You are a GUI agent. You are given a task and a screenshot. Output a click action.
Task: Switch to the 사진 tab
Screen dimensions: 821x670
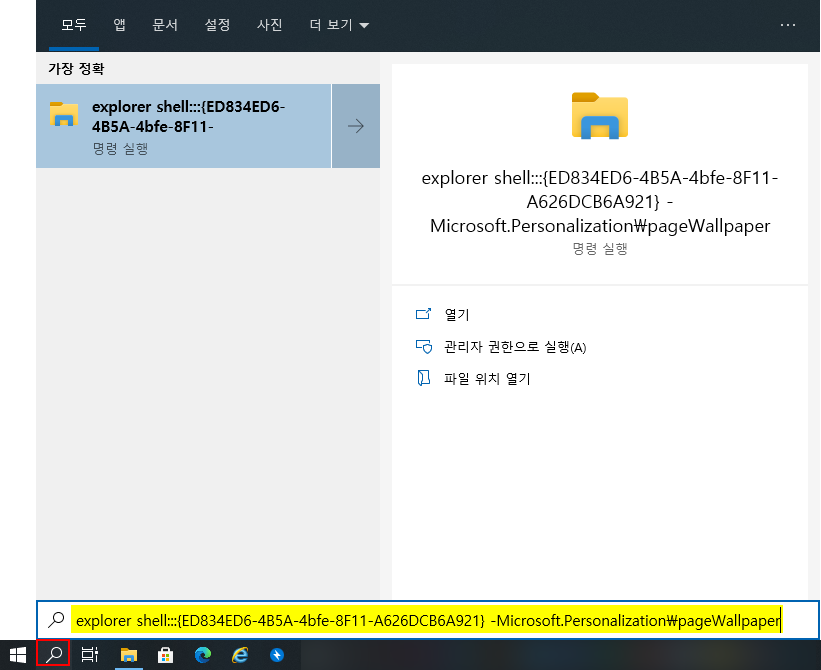270,25
